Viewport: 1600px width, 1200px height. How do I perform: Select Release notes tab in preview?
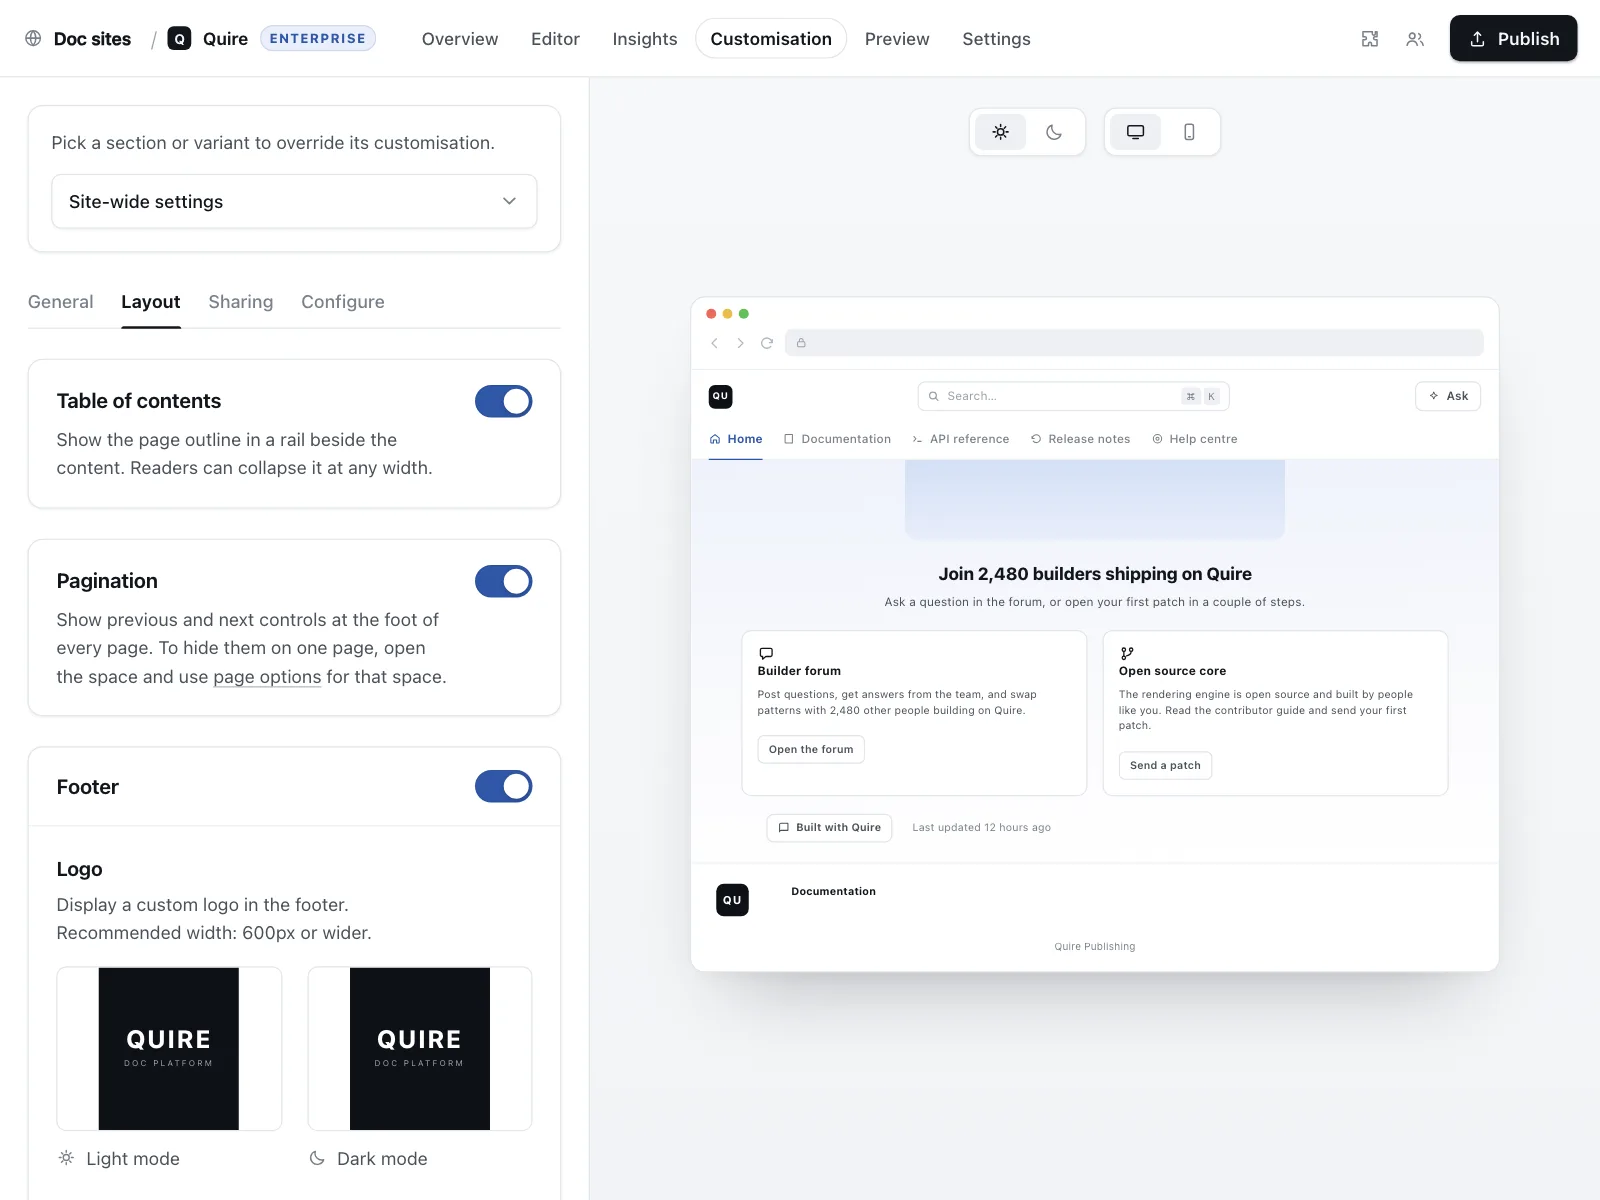[x=1080, y=439]
